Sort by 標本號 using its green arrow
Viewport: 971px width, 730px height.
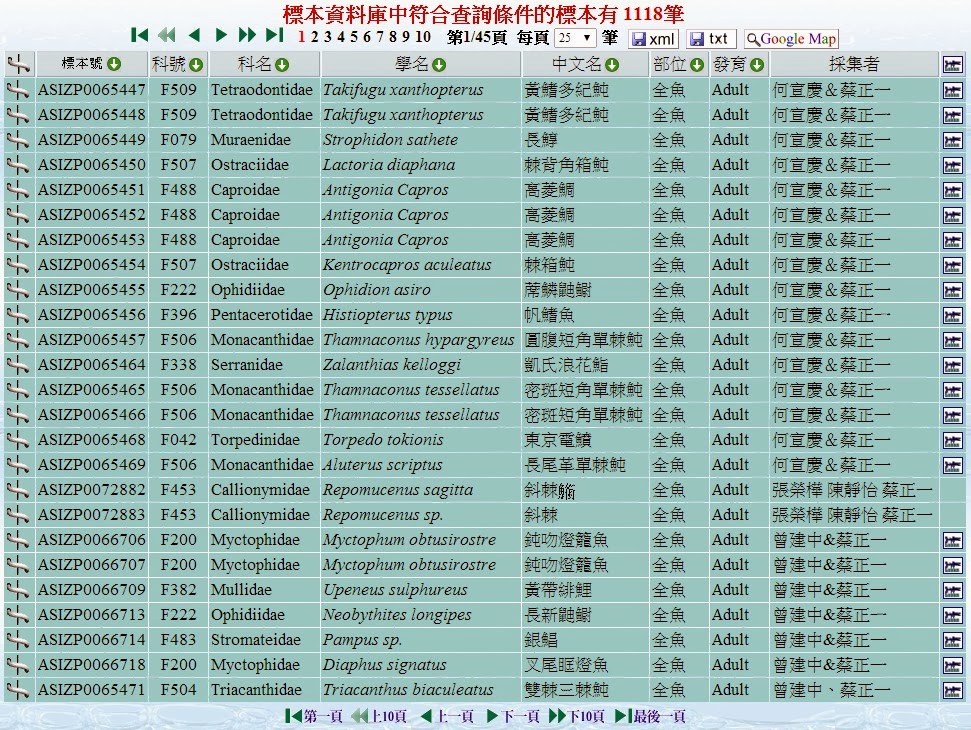pos(114,65)
